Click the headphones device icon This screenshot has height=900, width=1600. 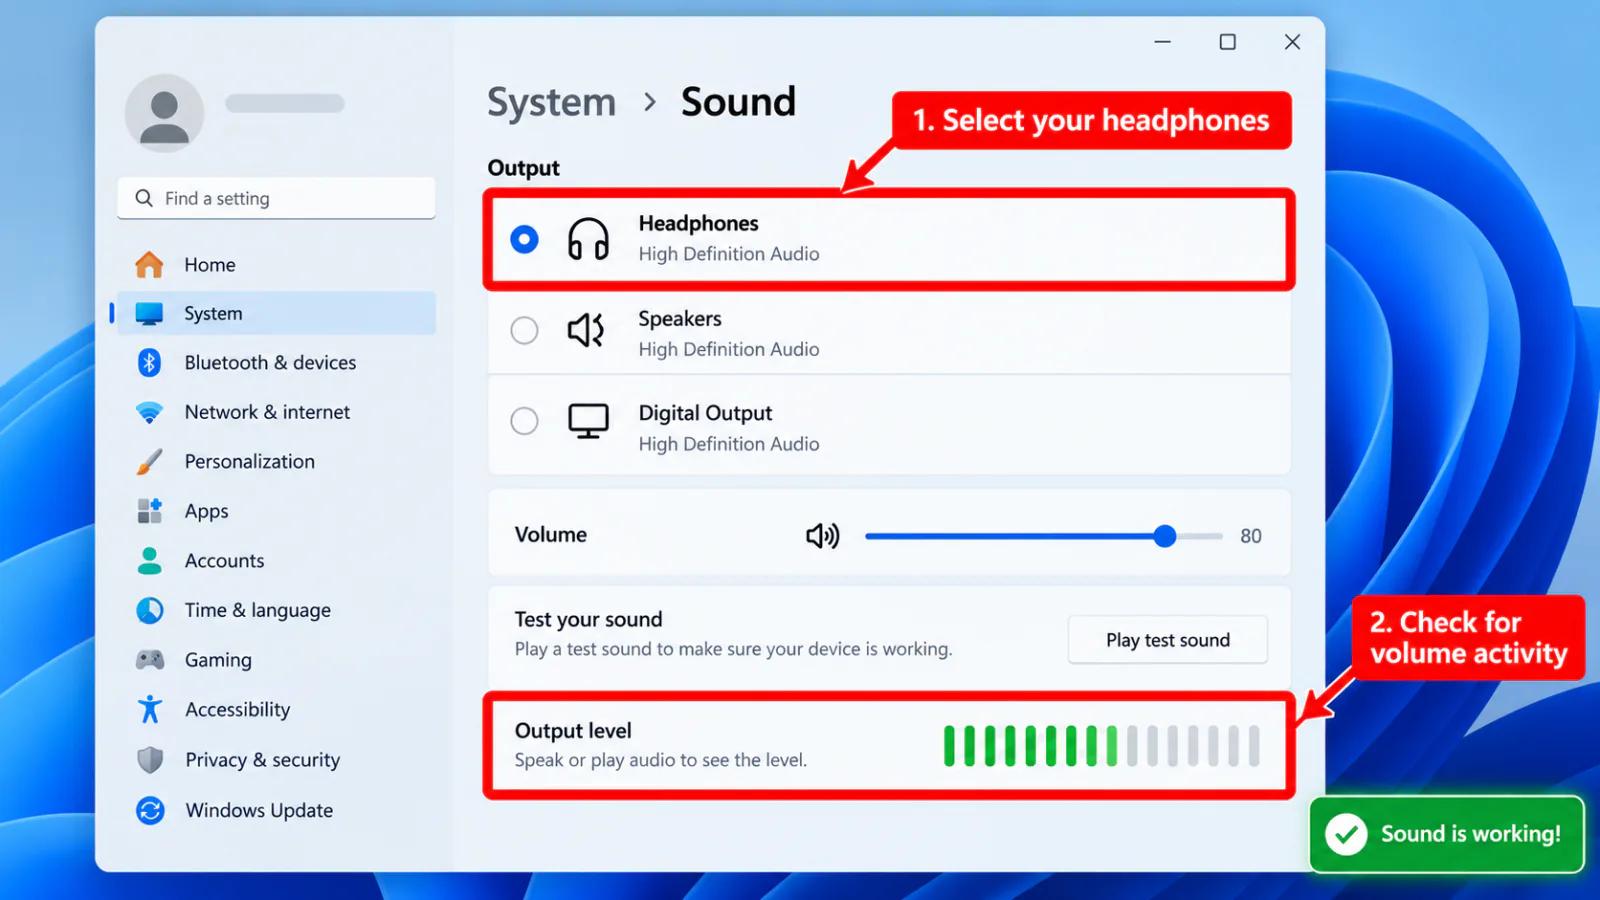coord(588,239)
